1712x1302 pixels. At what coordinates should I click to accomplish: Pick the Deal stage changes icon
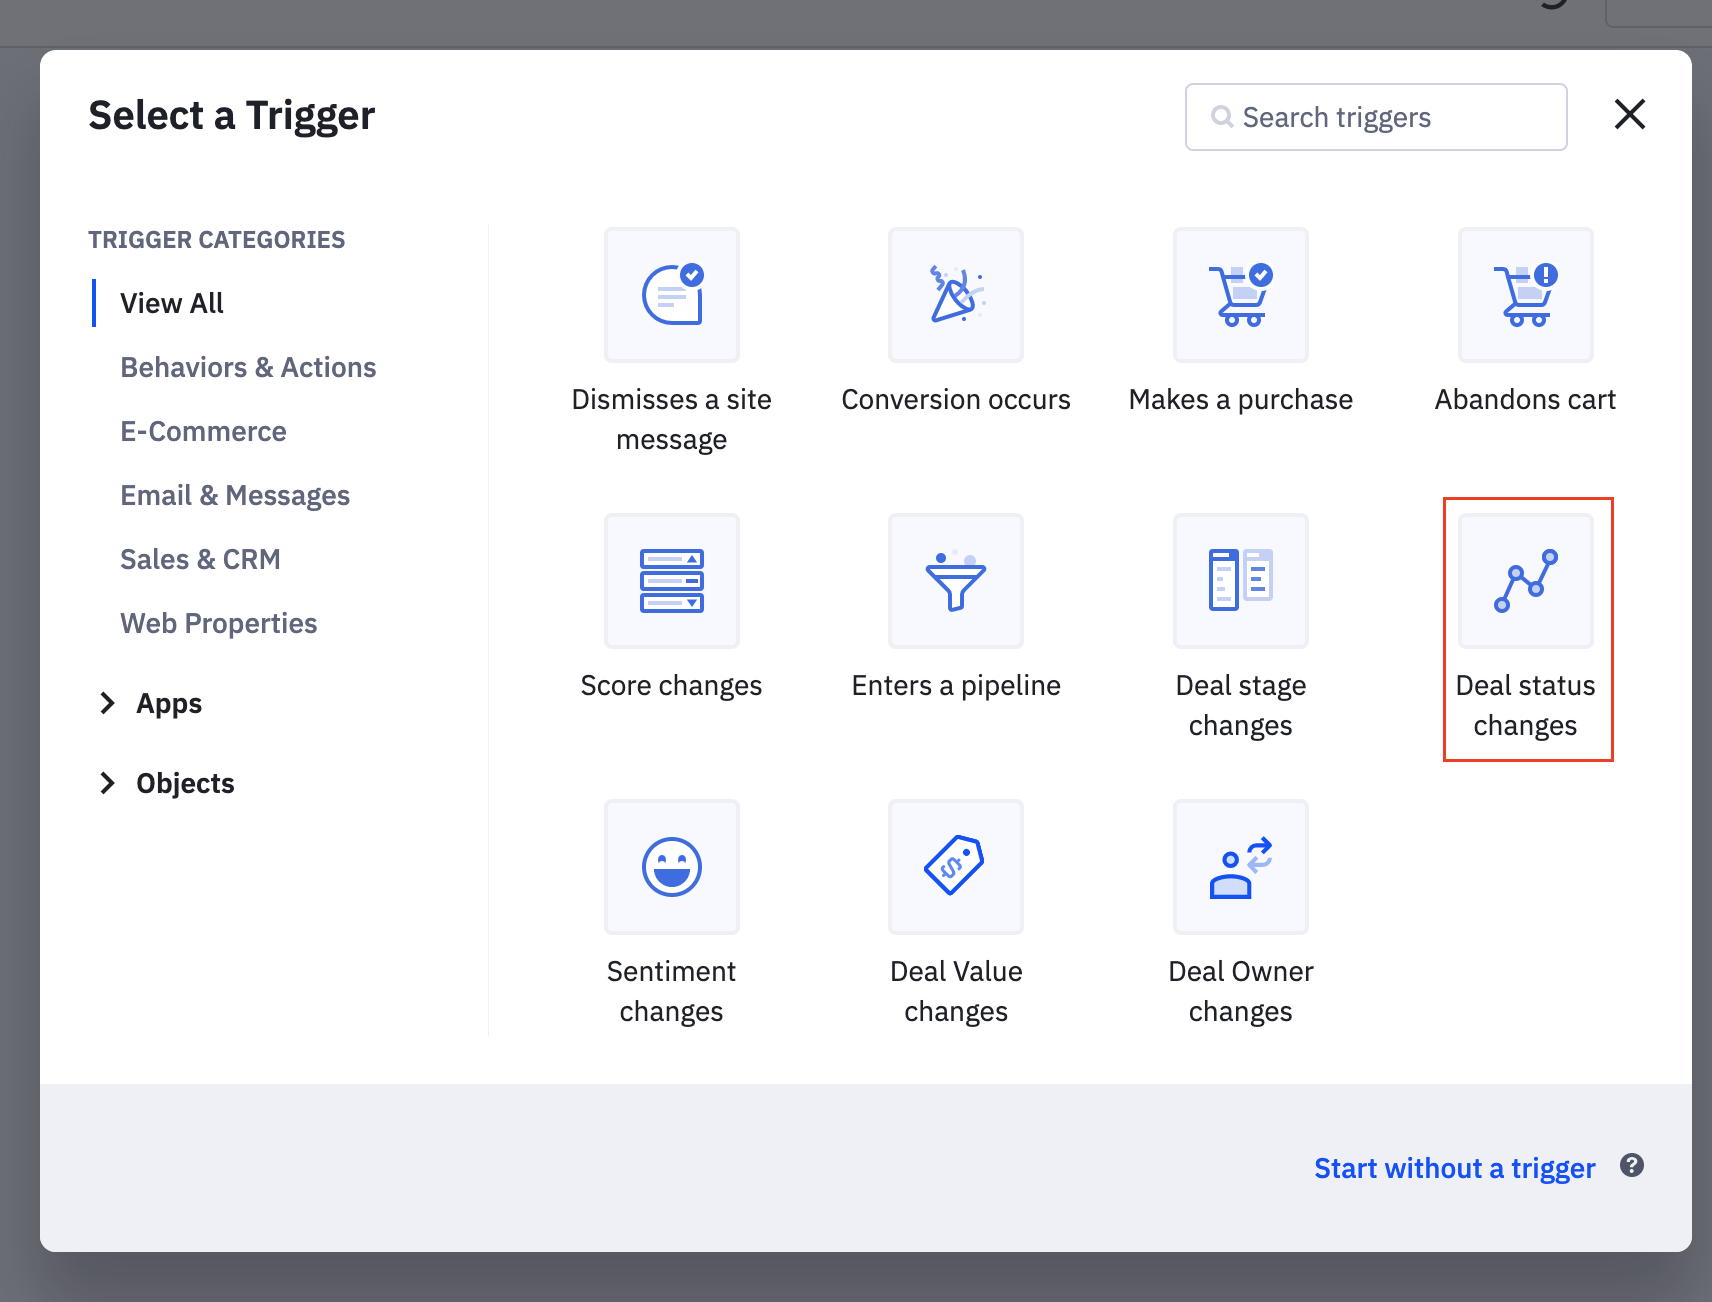1240,581
